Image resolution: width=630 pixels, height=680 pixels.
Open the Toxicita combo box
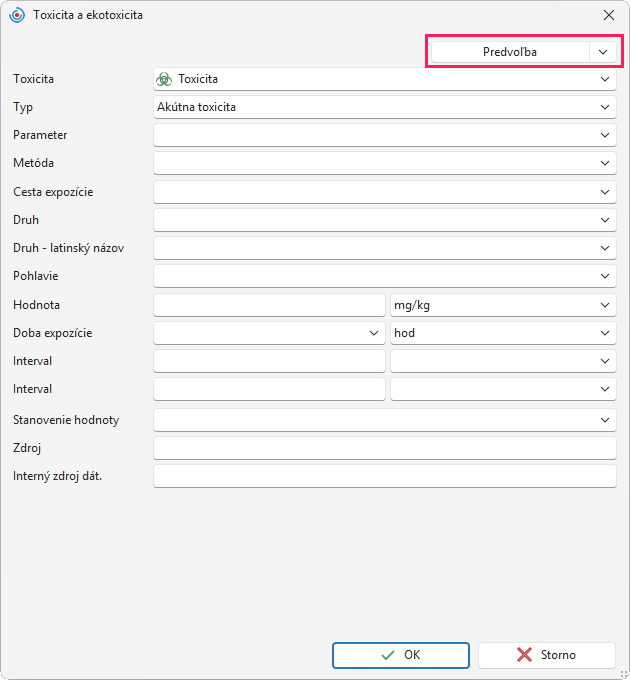(385, 79)
